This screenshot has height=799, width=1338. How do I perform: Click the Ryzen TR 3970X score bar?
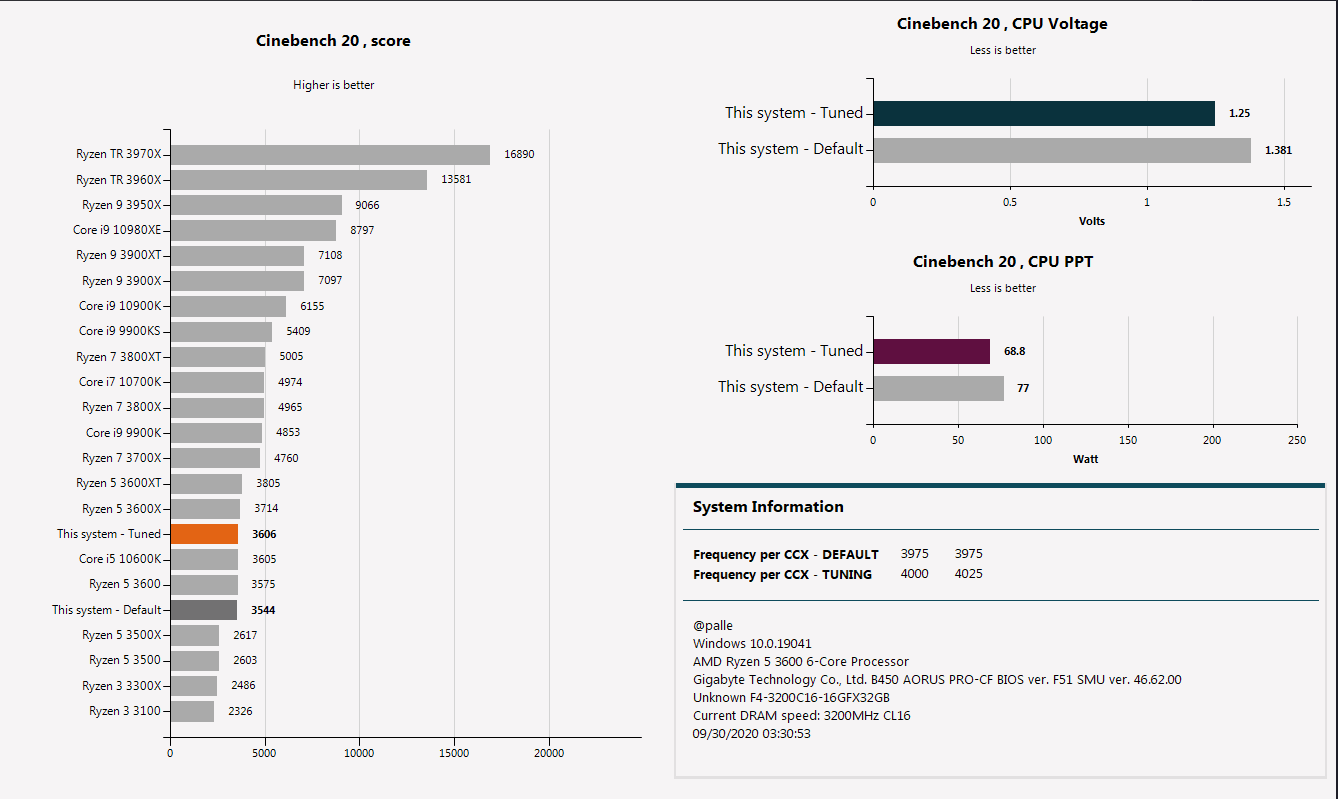pyautogui.click(x=330, y=155)
